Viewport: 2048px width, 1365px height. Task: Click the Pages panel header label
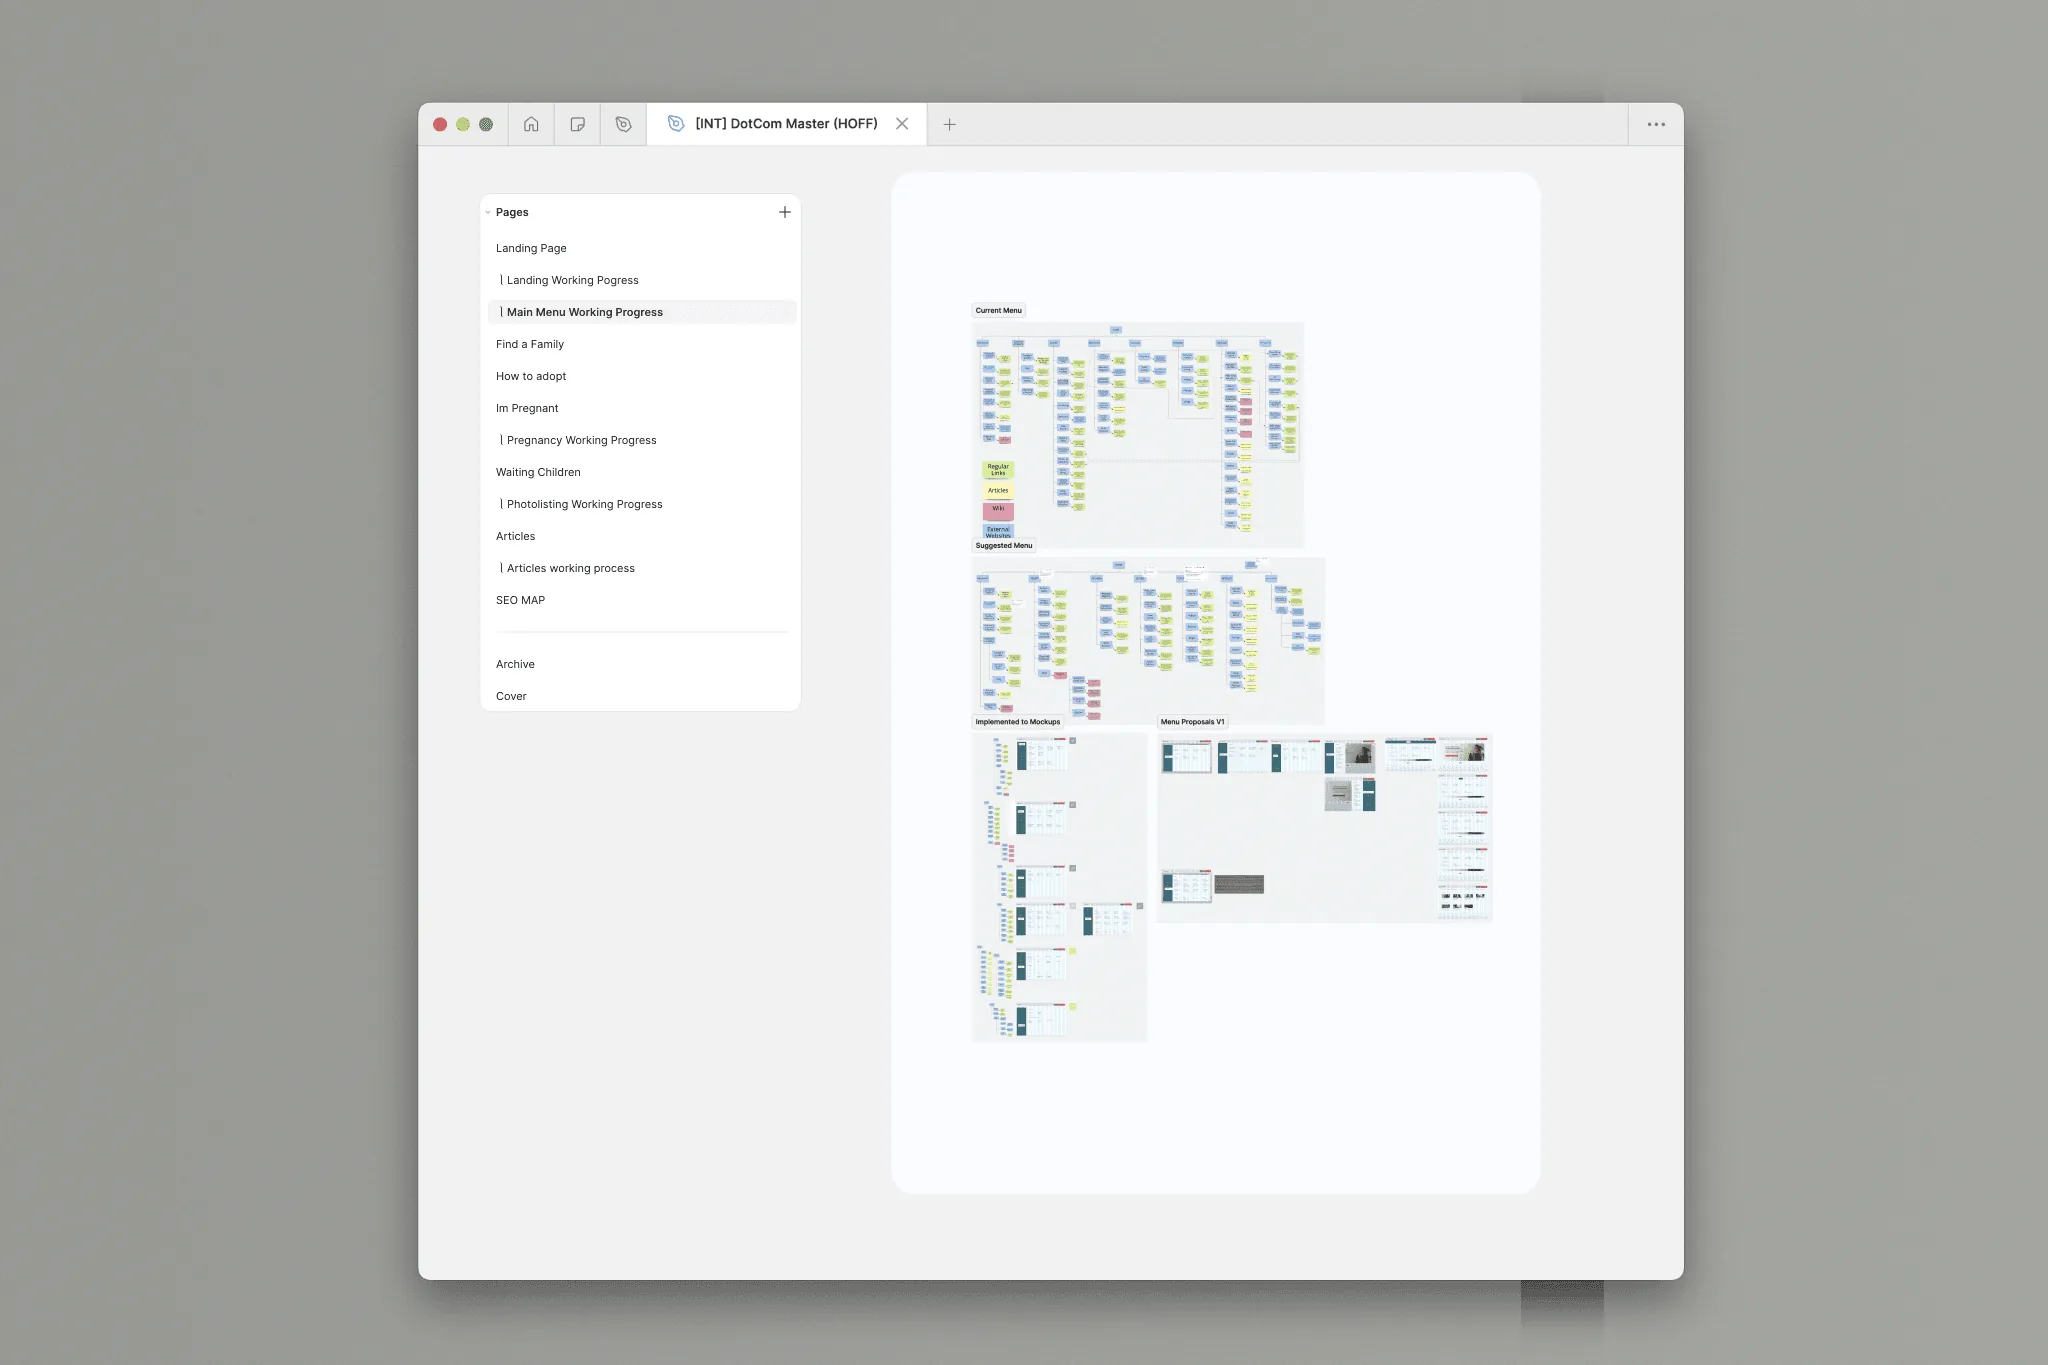tap(512, 212)
